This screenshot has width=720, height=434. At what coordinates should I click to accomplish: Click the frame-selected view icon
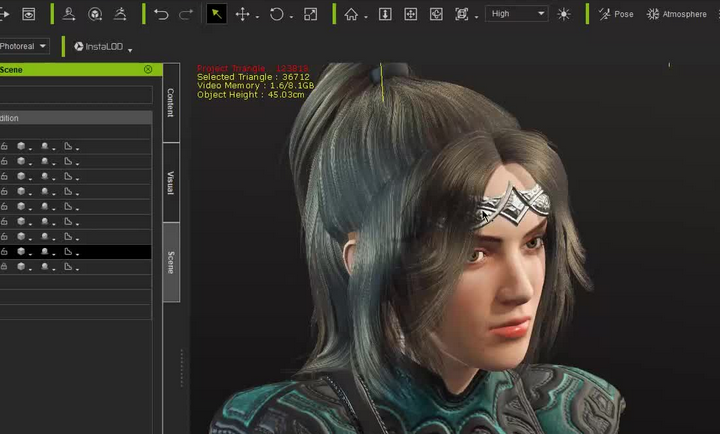tap(461, 14)
